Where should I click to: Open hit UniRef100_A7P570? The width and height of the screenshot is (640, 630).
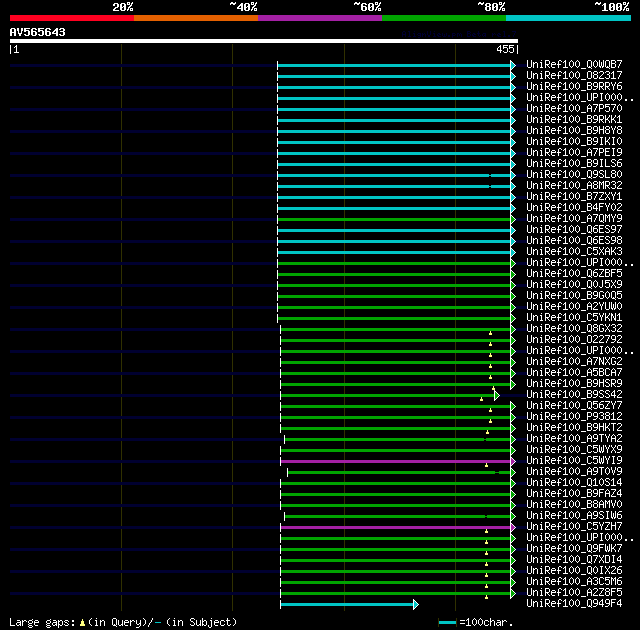(574, 109)
